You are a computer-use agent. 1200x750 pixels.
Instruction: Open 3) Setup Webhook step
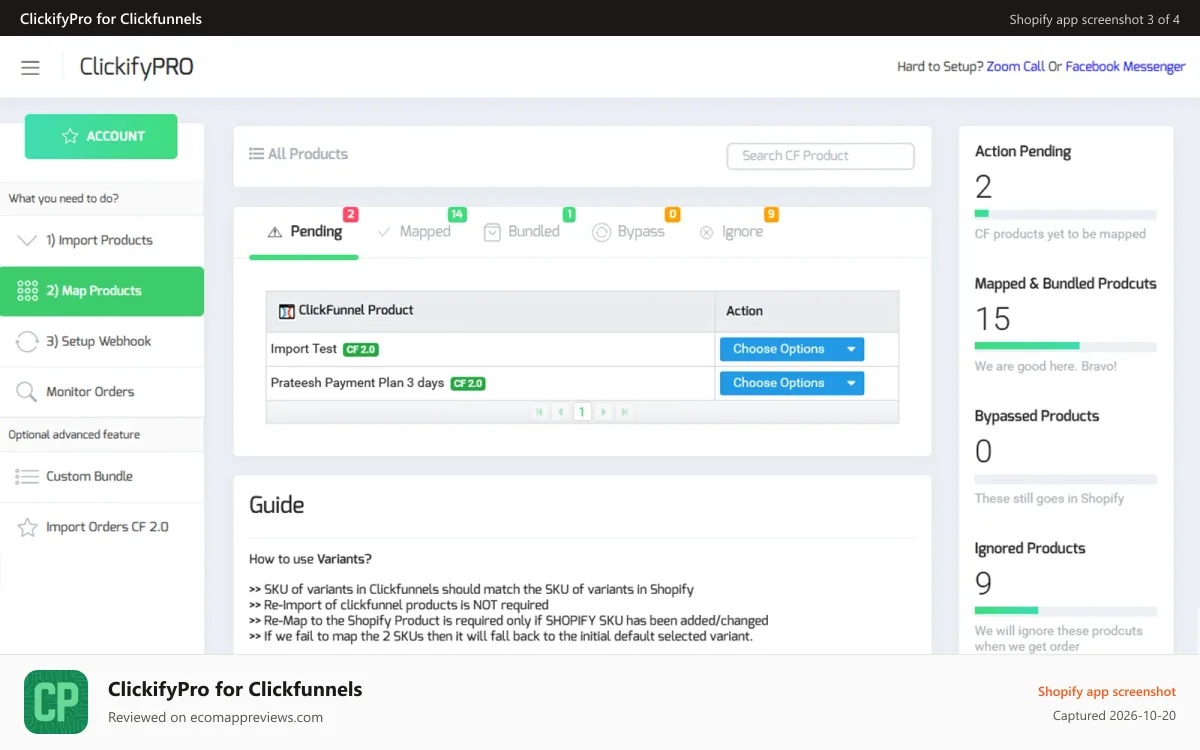tap(102, 341)
